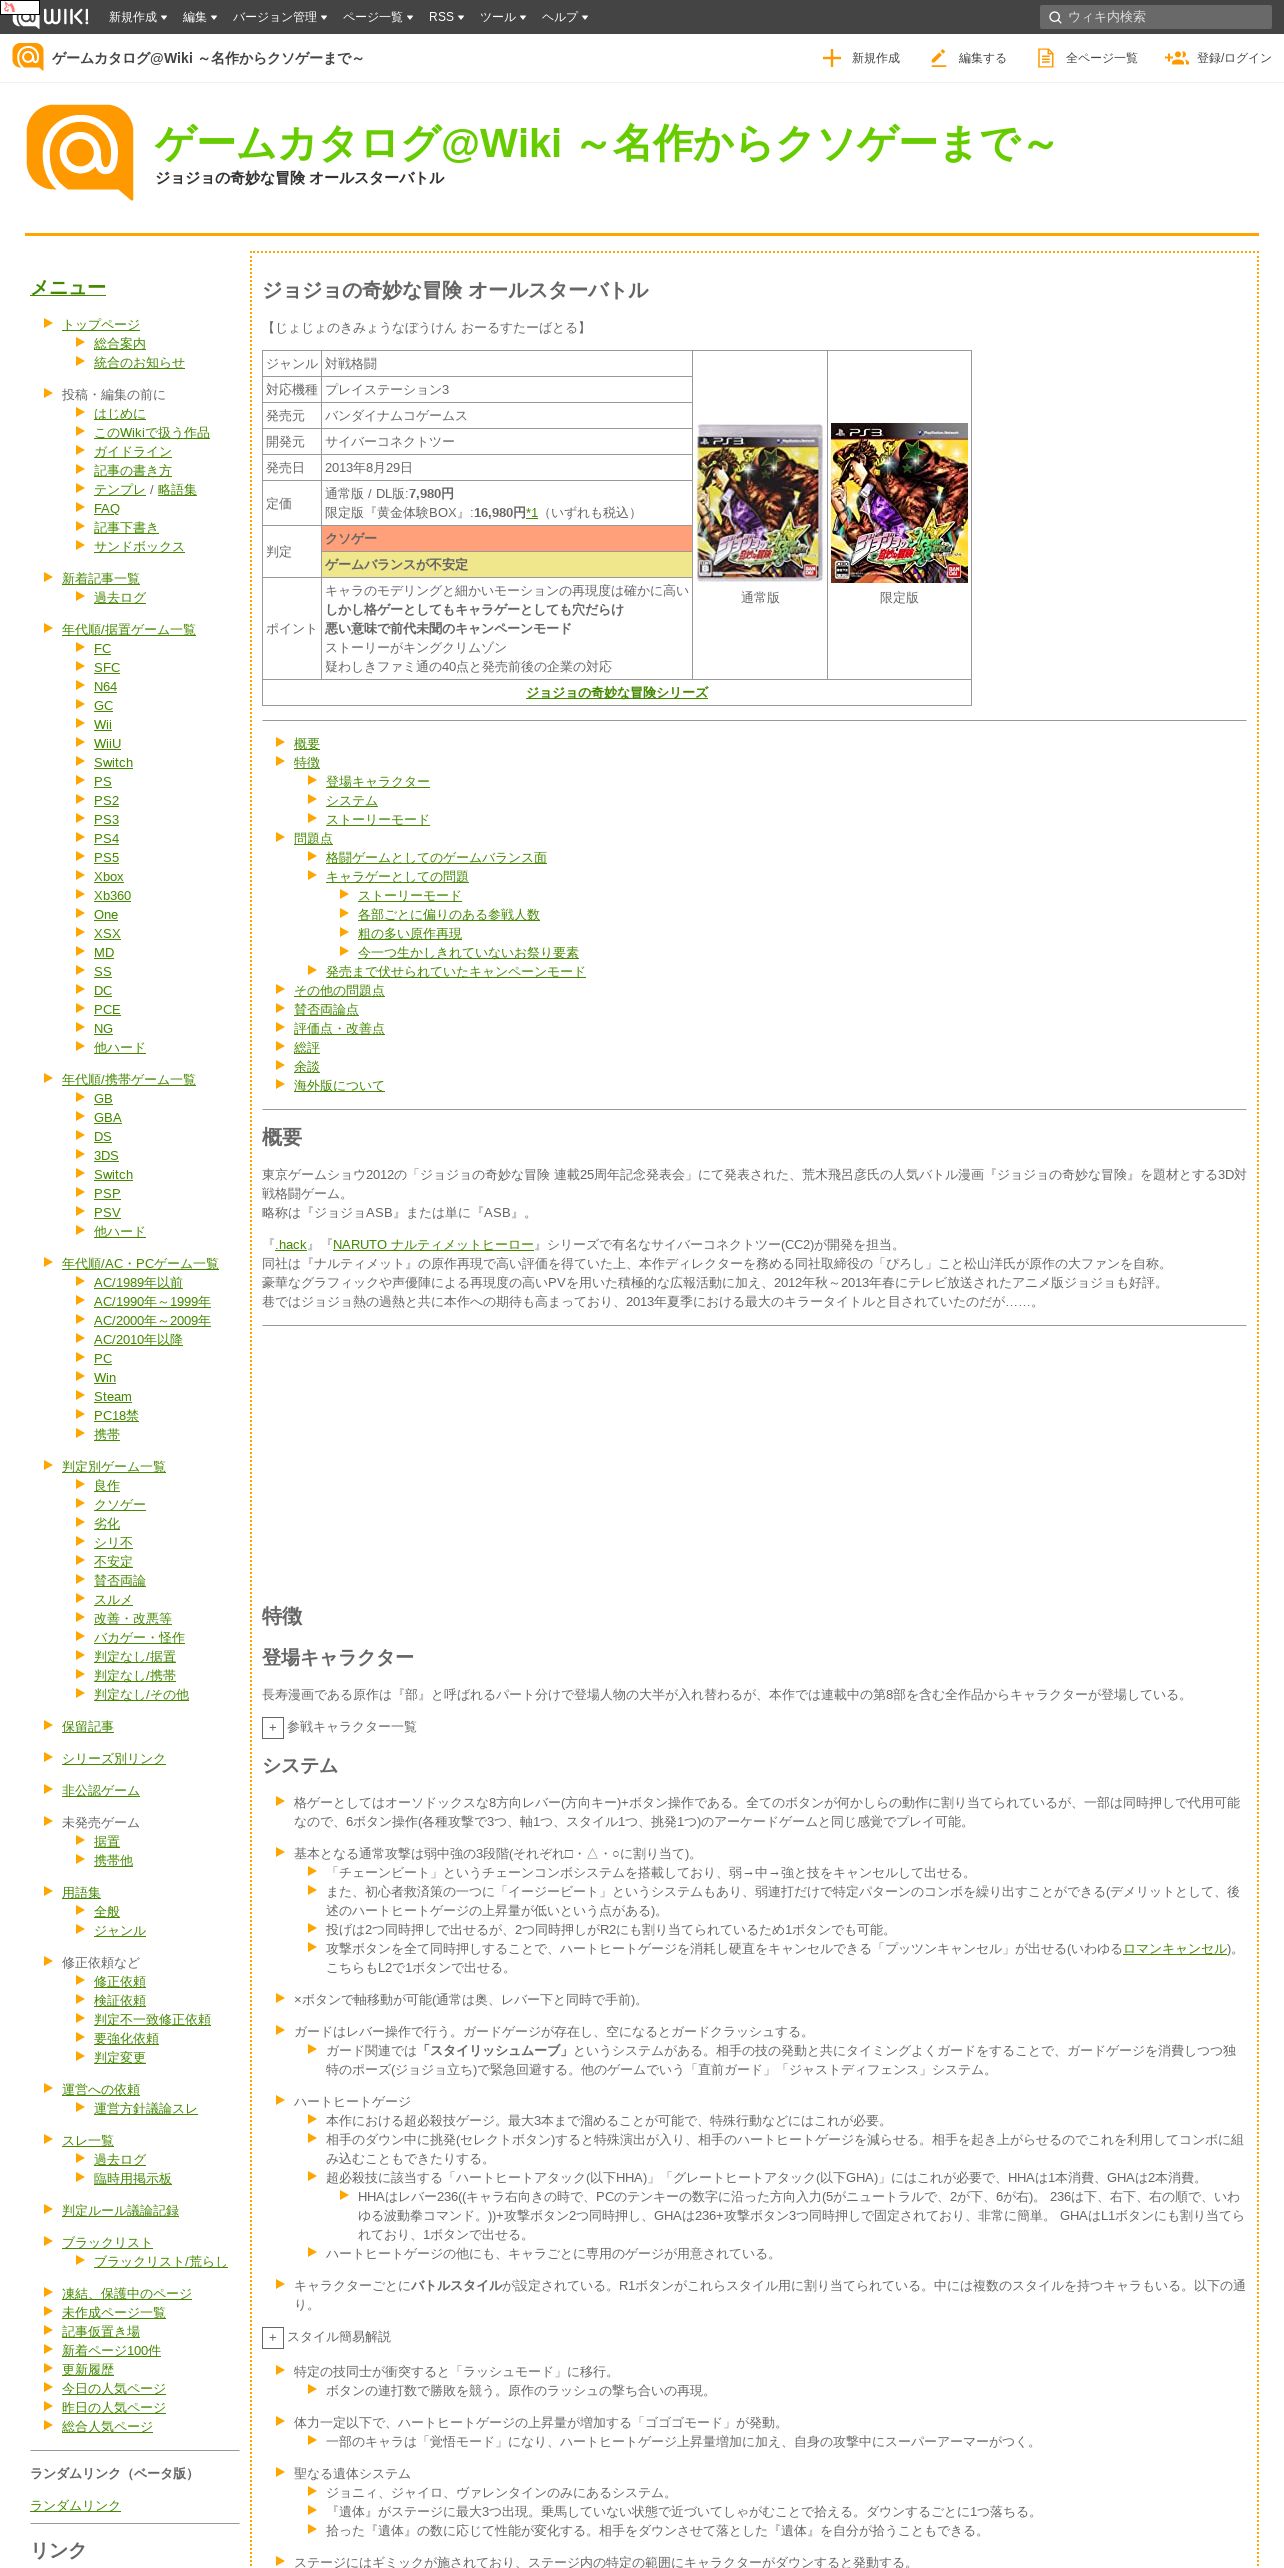This screenshot has width=1284, height=2568.
Task: Open the 編集 dropdown menu
Action: [x=200, y=17]
